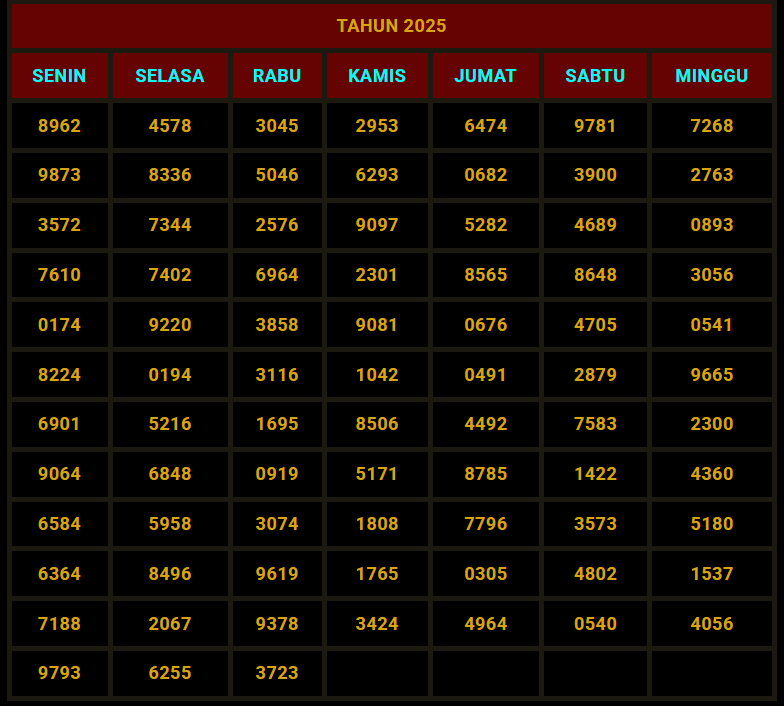Click cell with value 8565
The height and width of the screenshot is (706, 784).
(x=486, y=275)
